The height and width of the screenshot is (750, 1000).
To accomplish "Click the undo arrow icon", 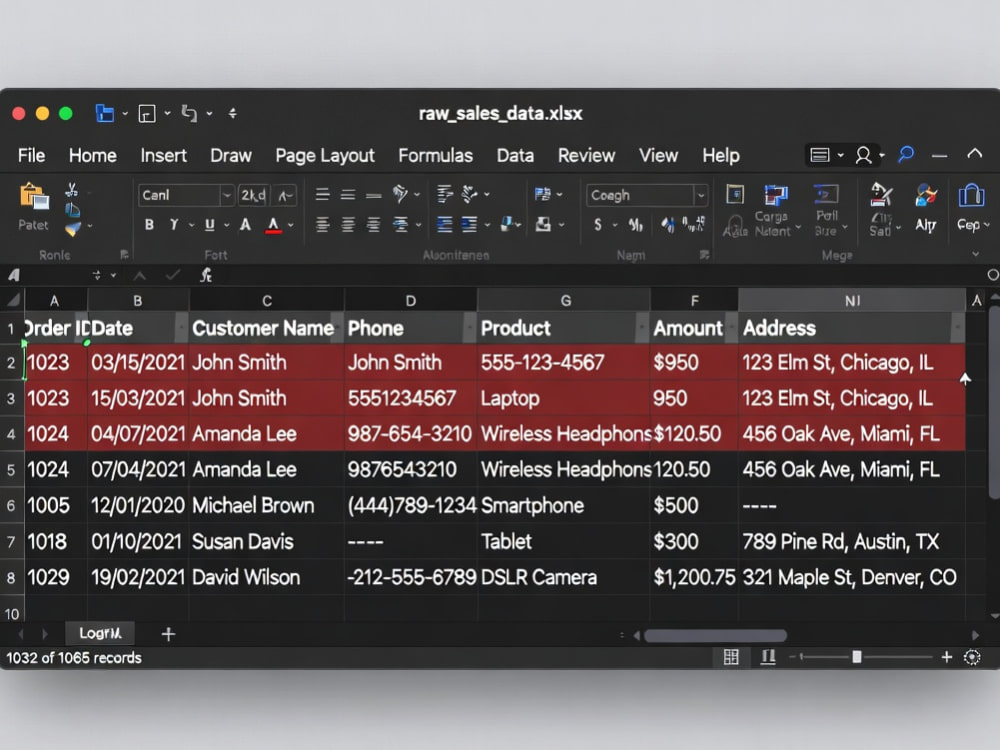I will 189,114.
